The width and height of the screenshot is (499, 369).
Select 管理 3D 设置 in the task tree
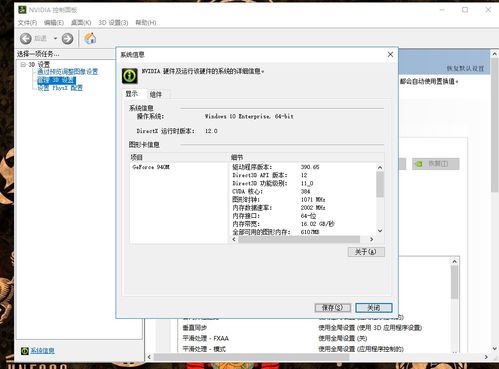click(x=56, y=80)
